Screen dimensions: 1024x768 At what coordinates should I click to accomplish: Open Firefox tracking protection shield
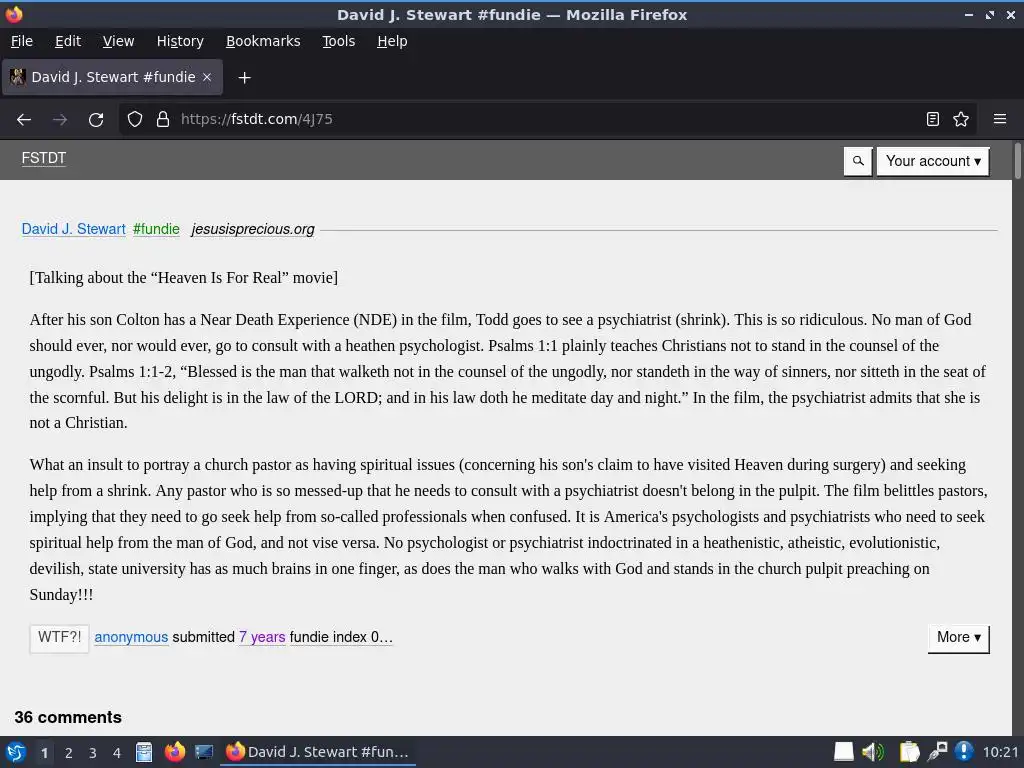(x=135, y=120)
